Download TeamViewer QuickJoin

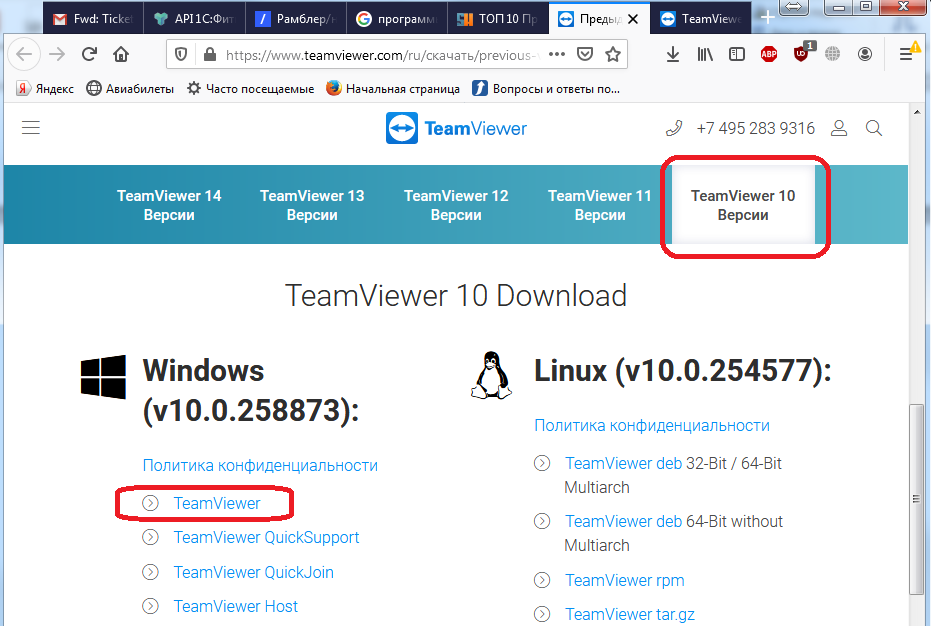254,572
